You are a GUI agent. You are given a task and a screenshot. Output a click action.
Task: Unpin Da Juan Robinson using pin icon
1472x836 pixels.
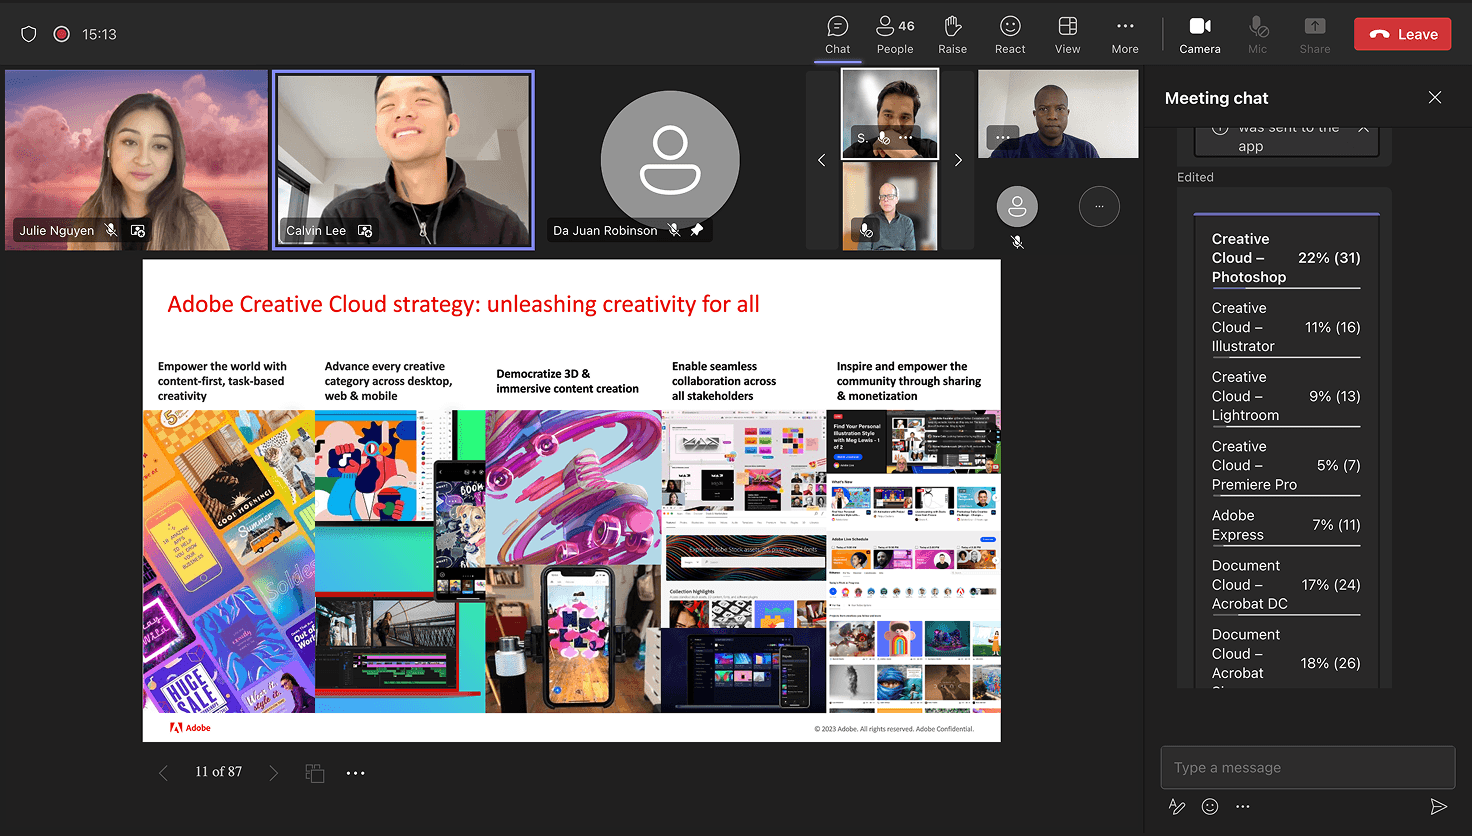[x=697, y=230]
